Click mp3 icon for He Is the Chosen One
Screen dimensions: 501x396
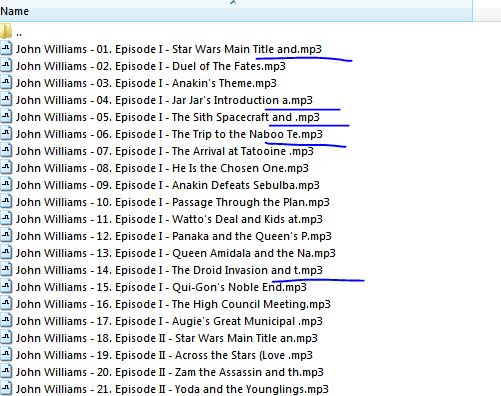(6, 167)
